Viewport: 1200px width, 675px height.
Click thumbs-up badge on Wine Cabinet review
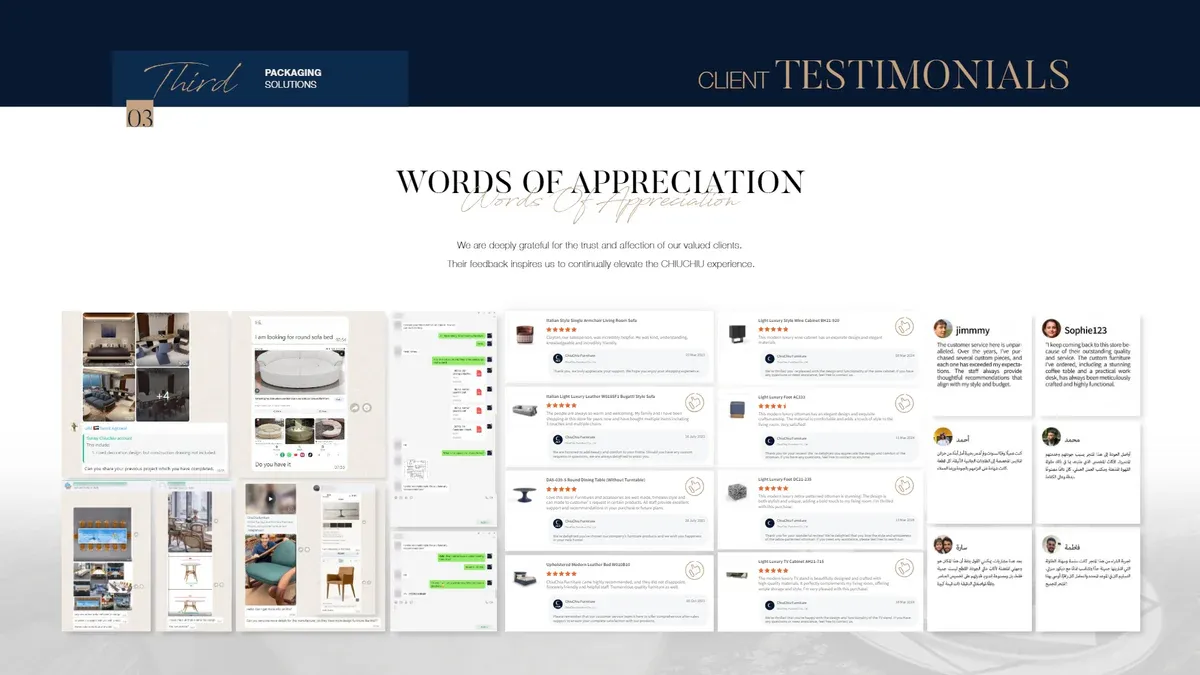pyautogui.click(x=906, y=326)
